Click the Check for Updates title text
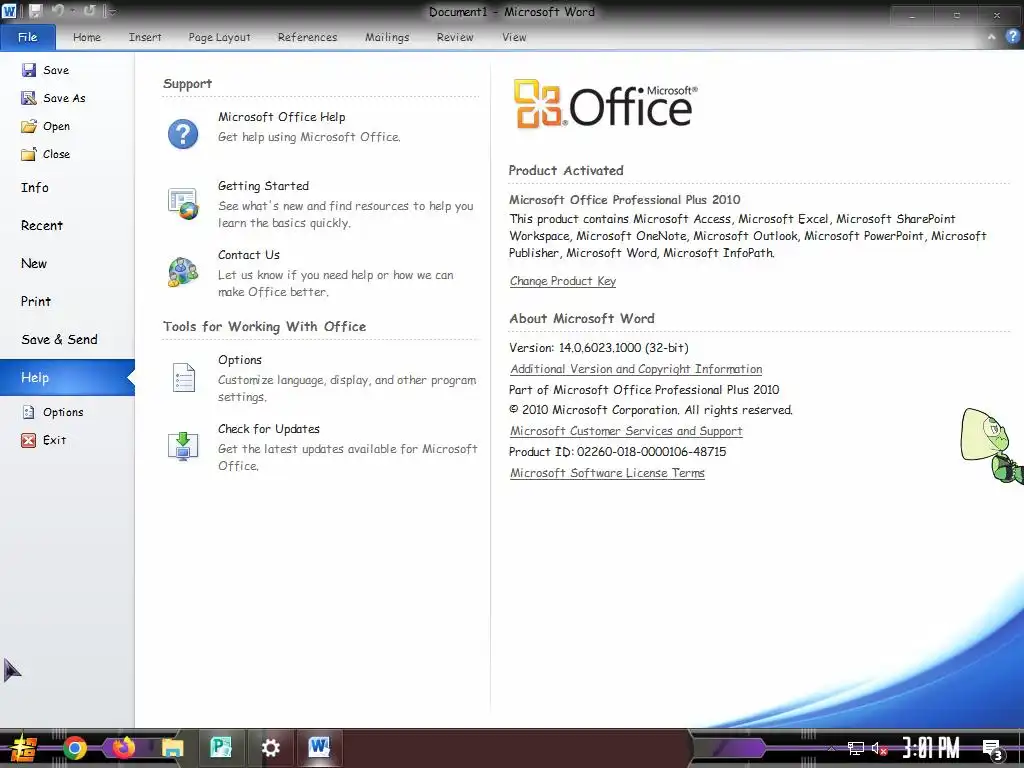The image size is (1024, 768). (269, 429)
